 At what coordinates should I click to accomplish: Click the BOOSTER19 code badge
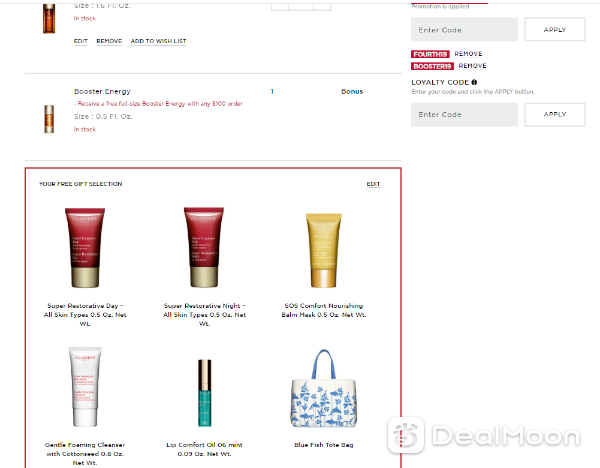point(432,67)
